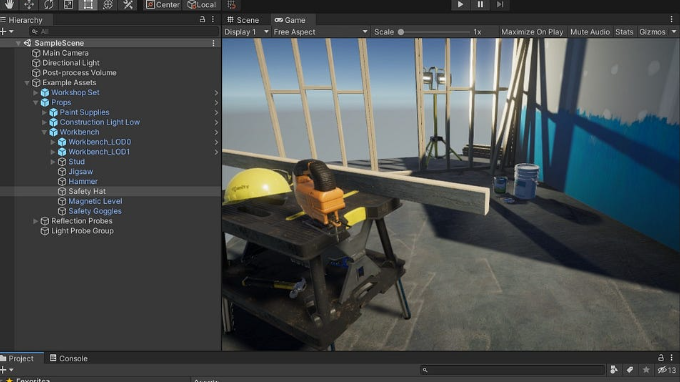
Task: Step forward one frame
Action: tap(500, 5)
